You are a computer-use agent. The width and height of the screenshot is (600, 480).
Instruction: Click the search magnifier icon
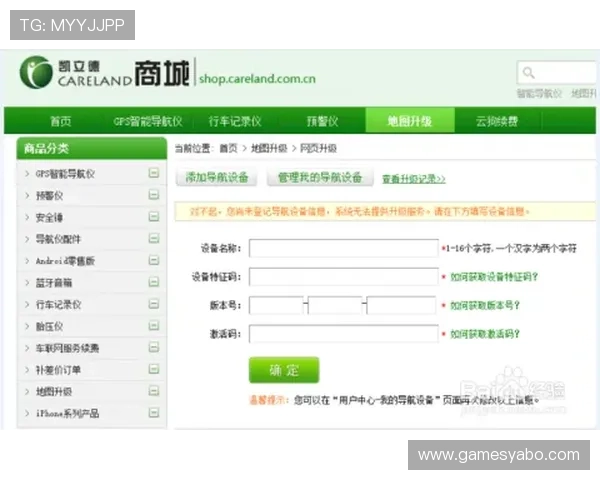pyautogui.click(x=528, y=72)
